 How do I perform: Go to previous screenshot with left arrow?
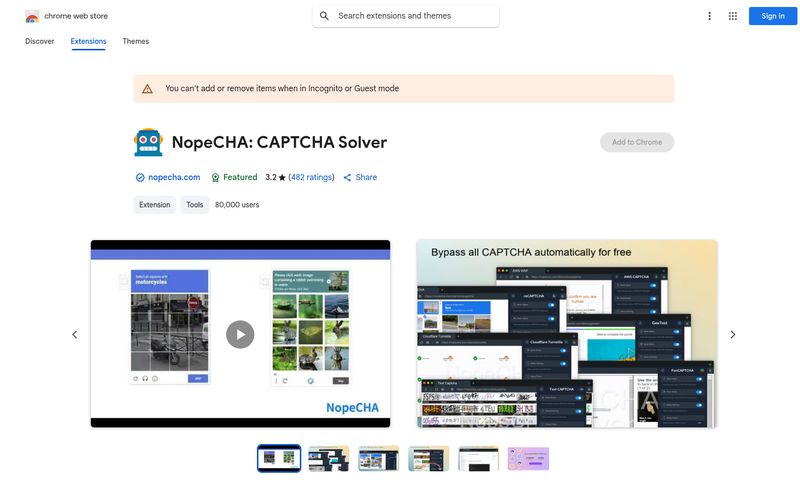coord(74,334)
